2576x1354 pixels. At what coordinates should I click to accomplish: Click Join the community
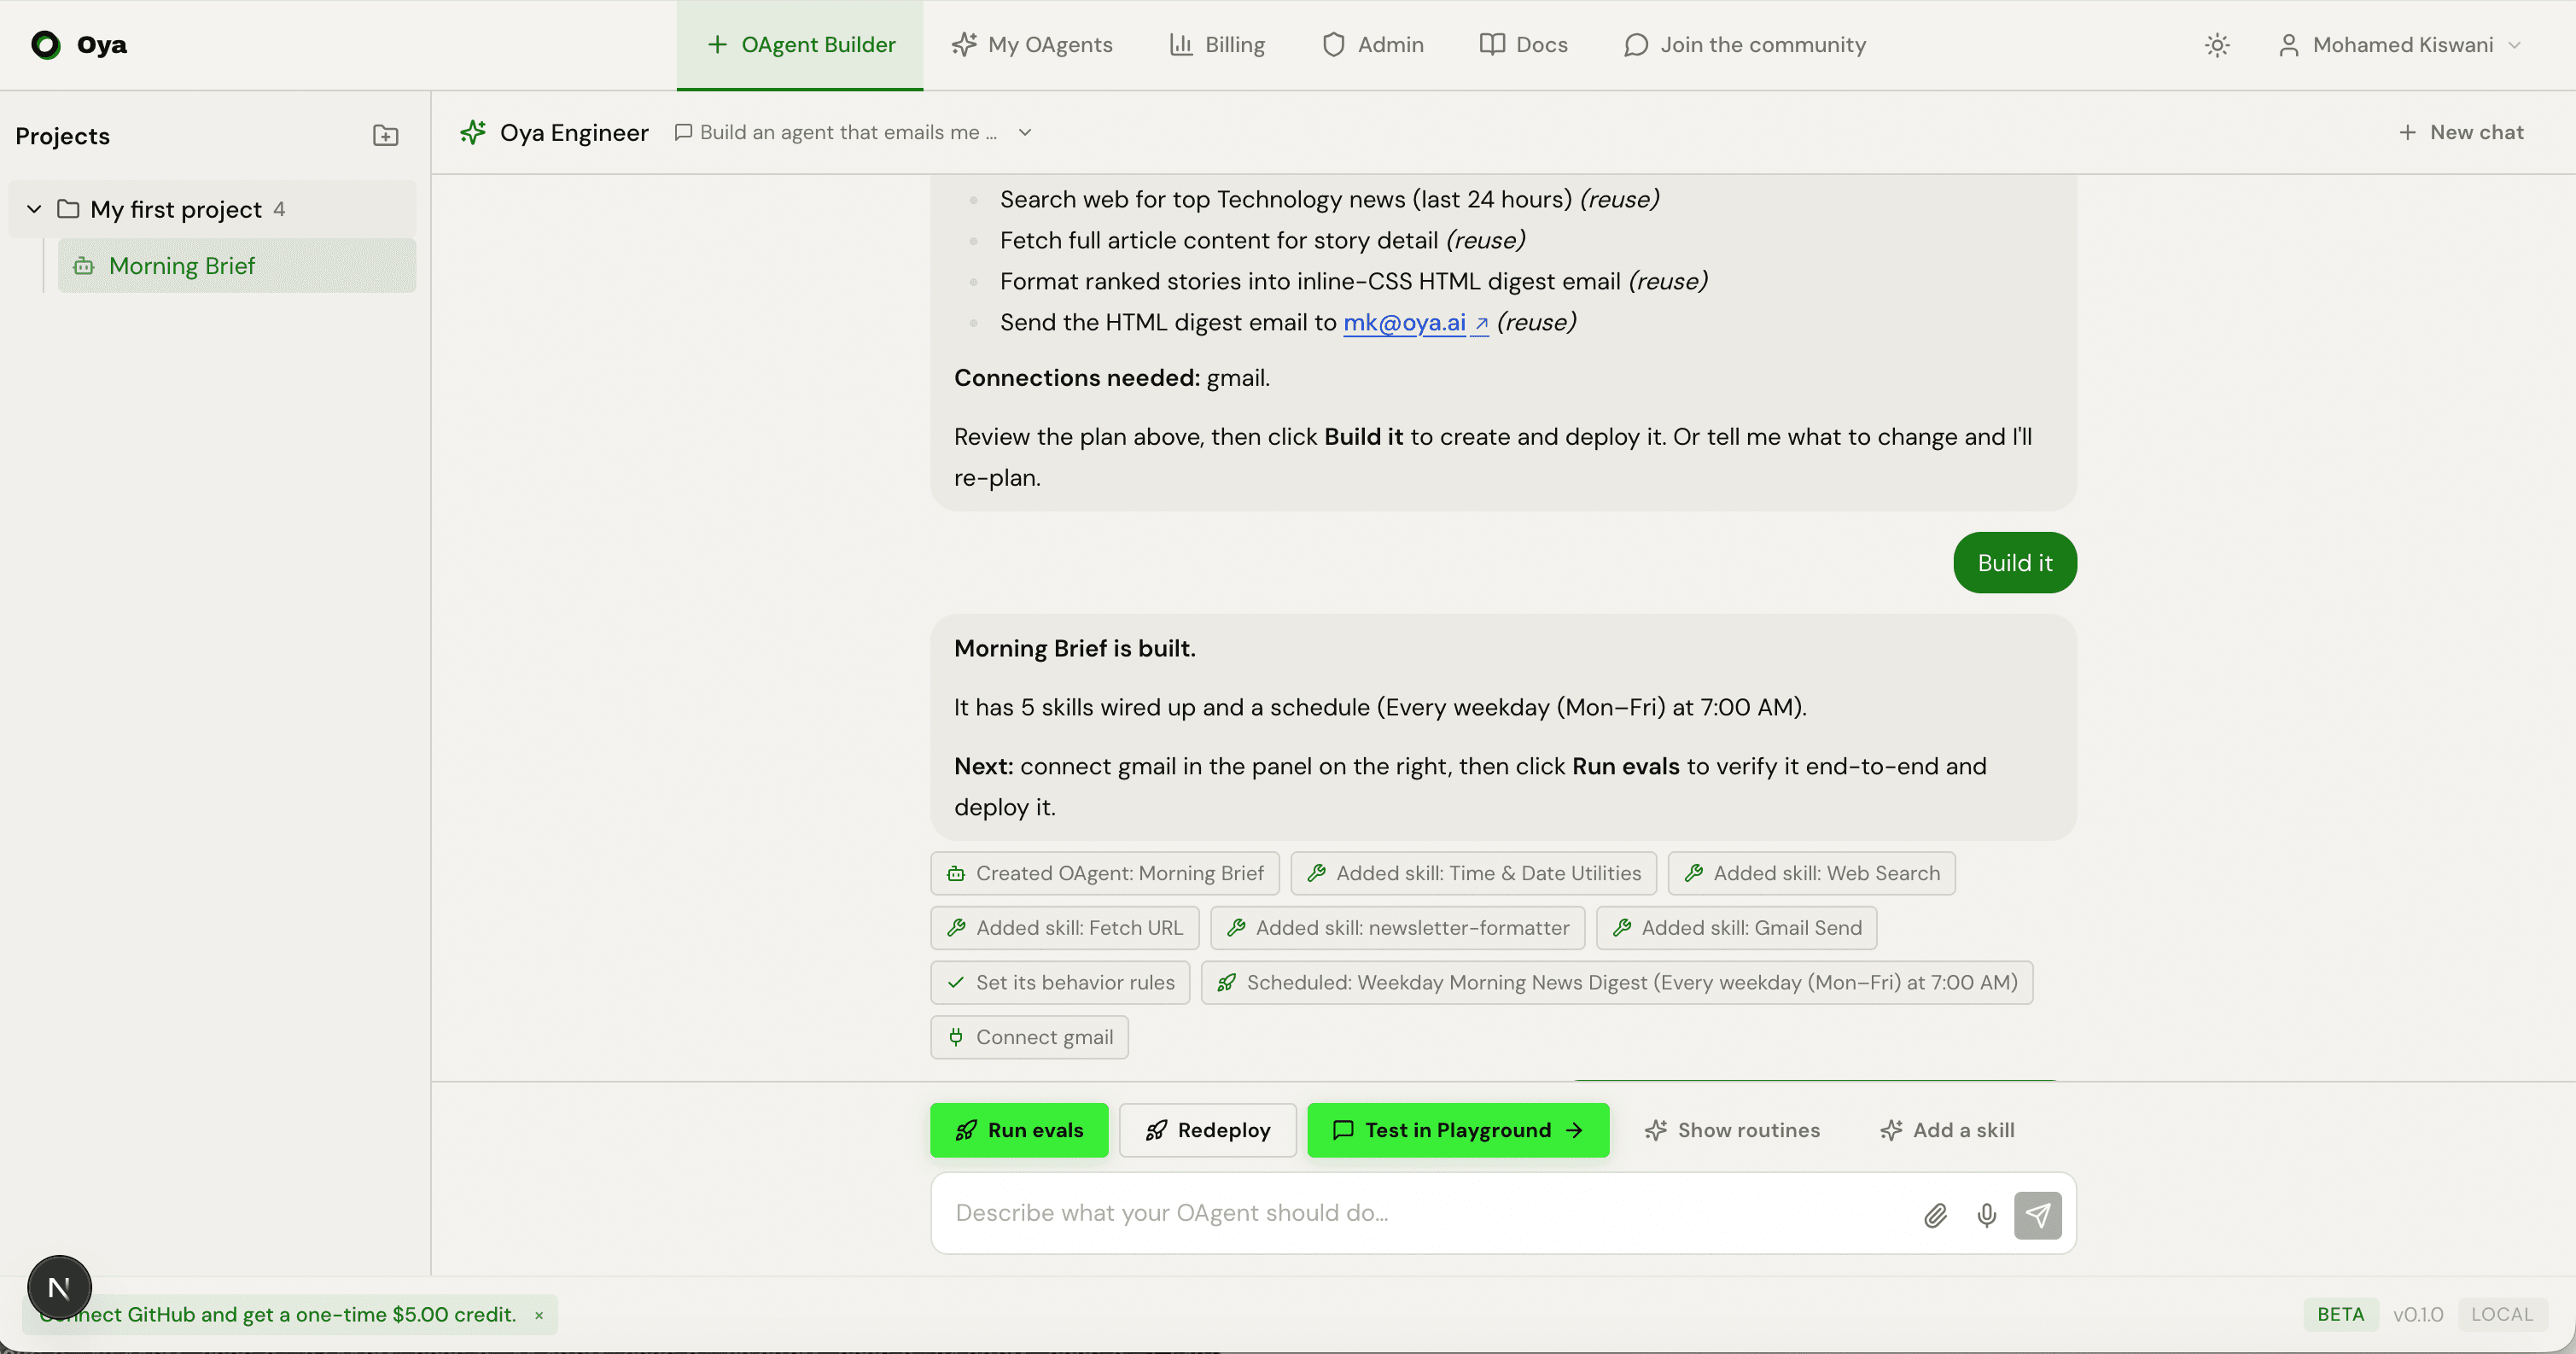[x=1745, y=45]
